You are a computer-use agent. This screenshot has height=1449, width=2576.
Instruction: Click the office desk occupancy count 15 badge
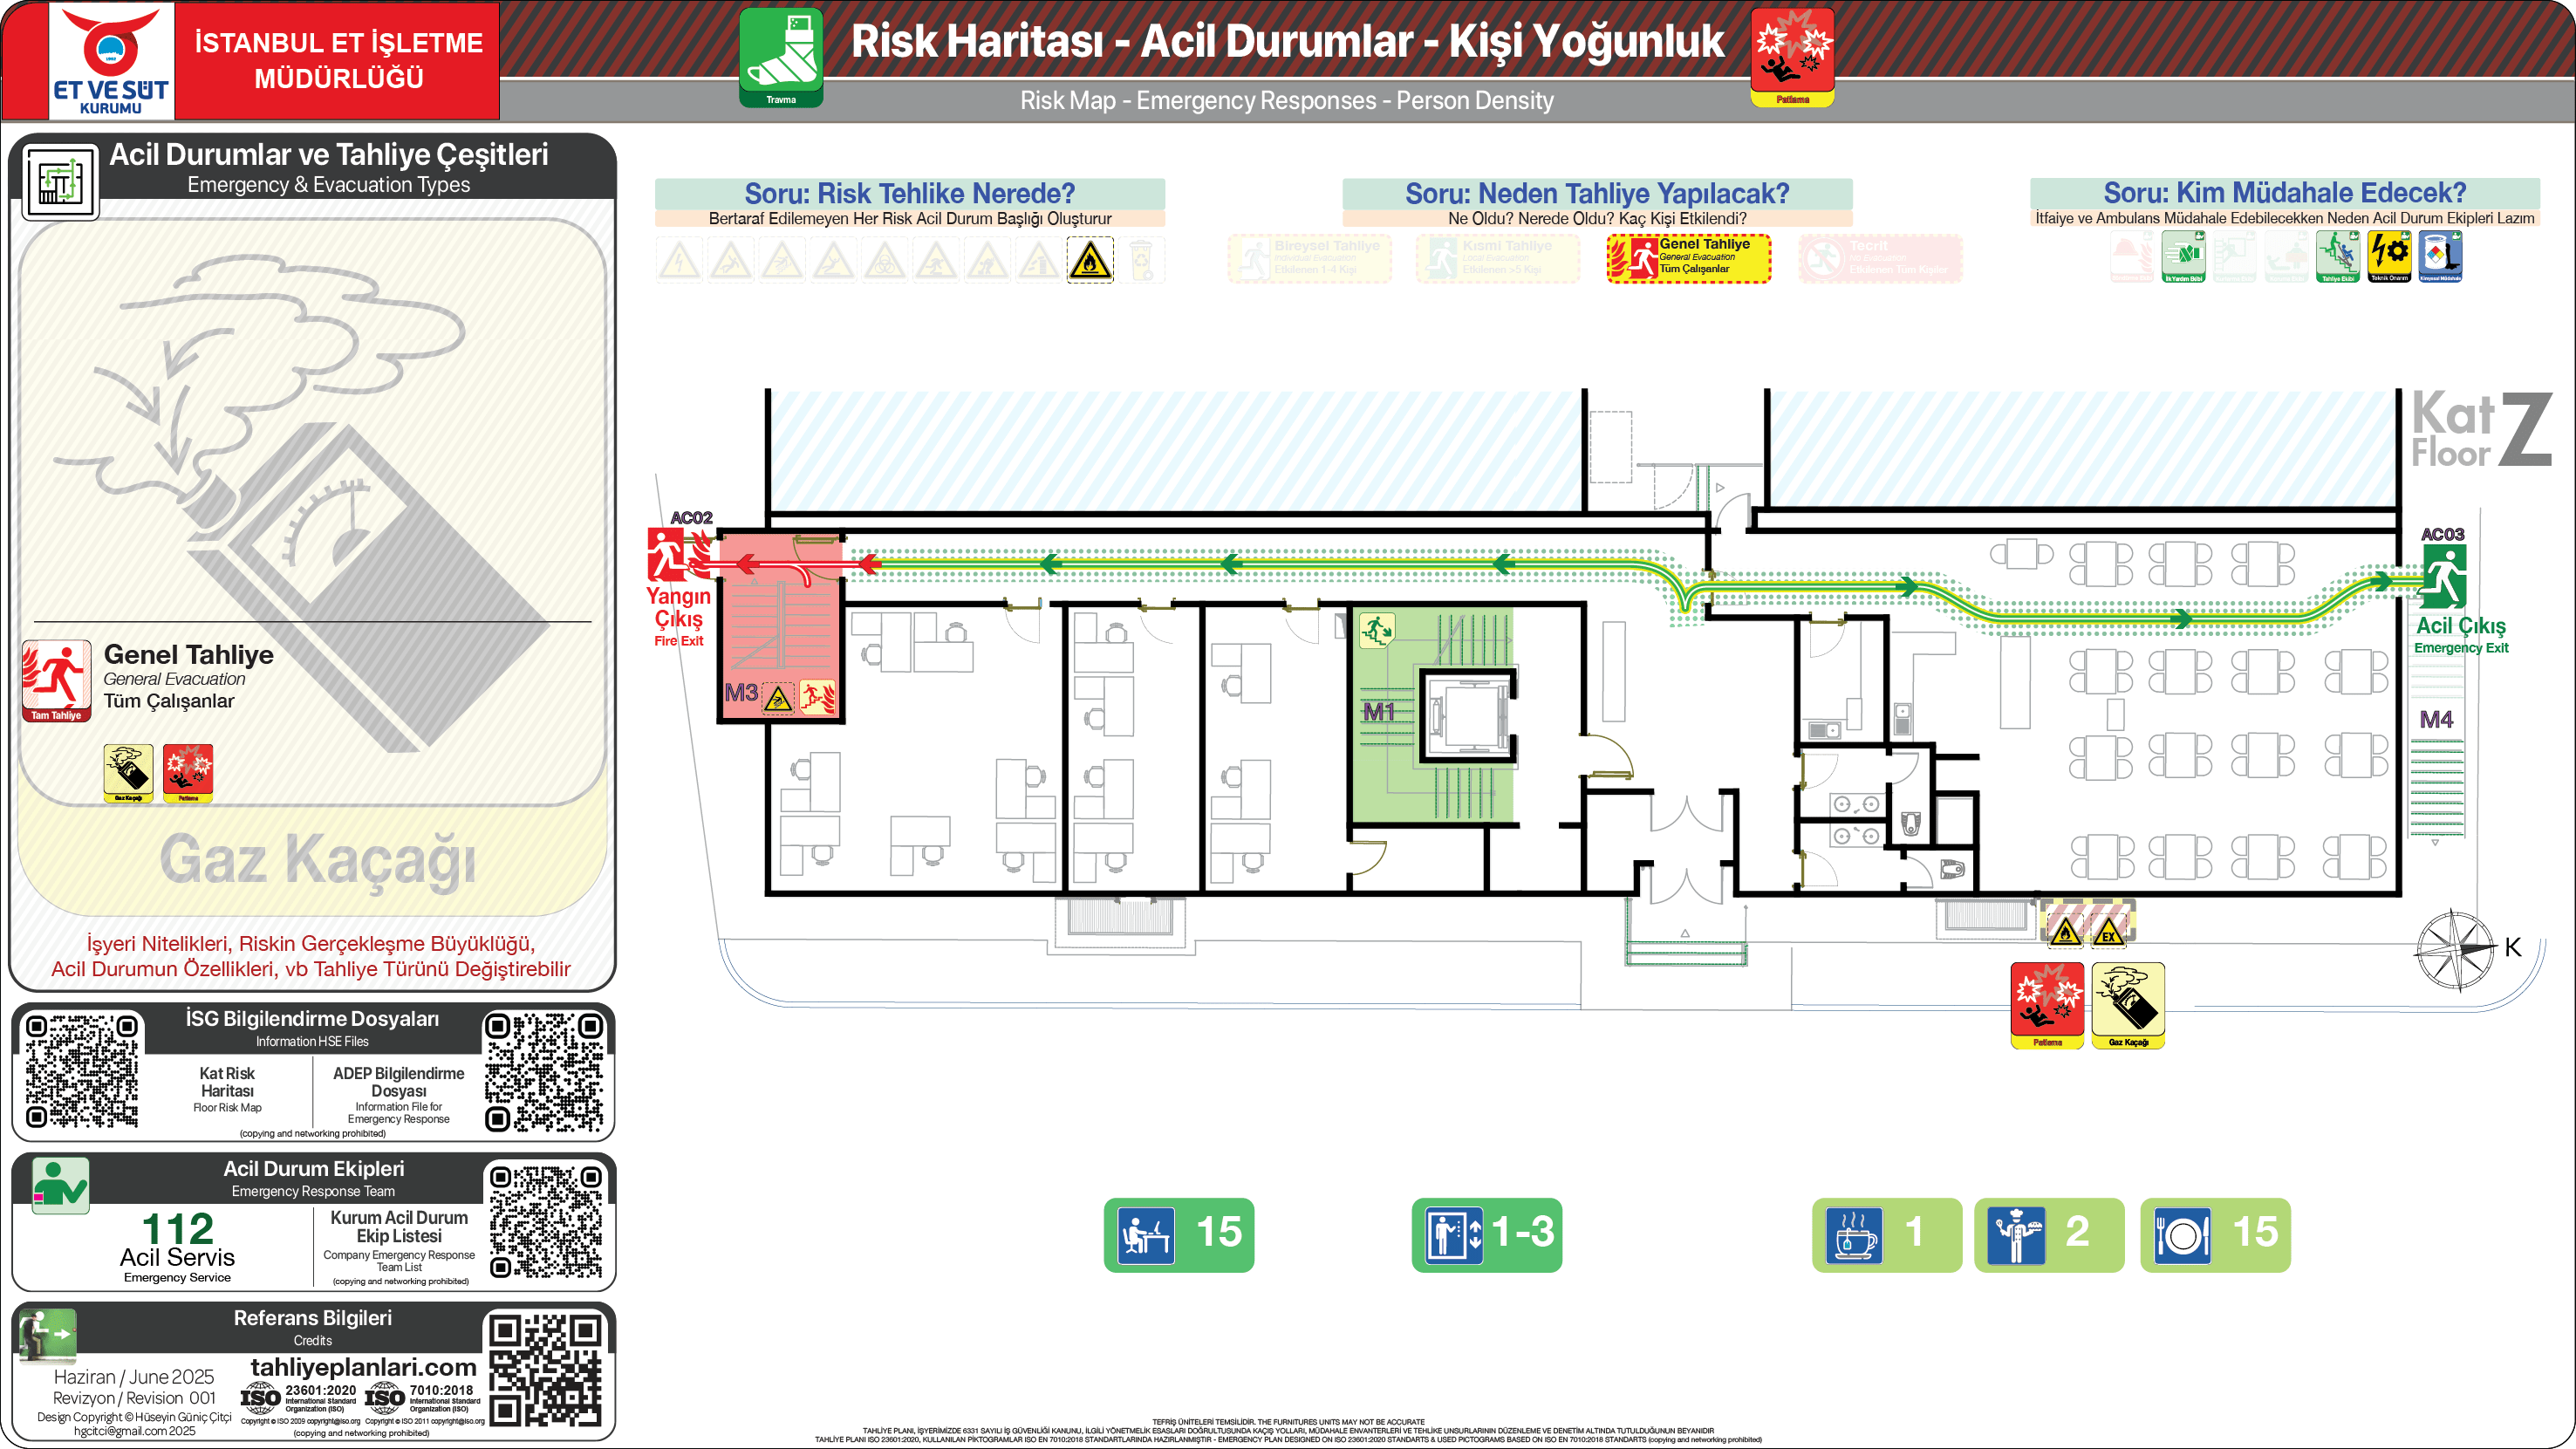(1178, 1234)
